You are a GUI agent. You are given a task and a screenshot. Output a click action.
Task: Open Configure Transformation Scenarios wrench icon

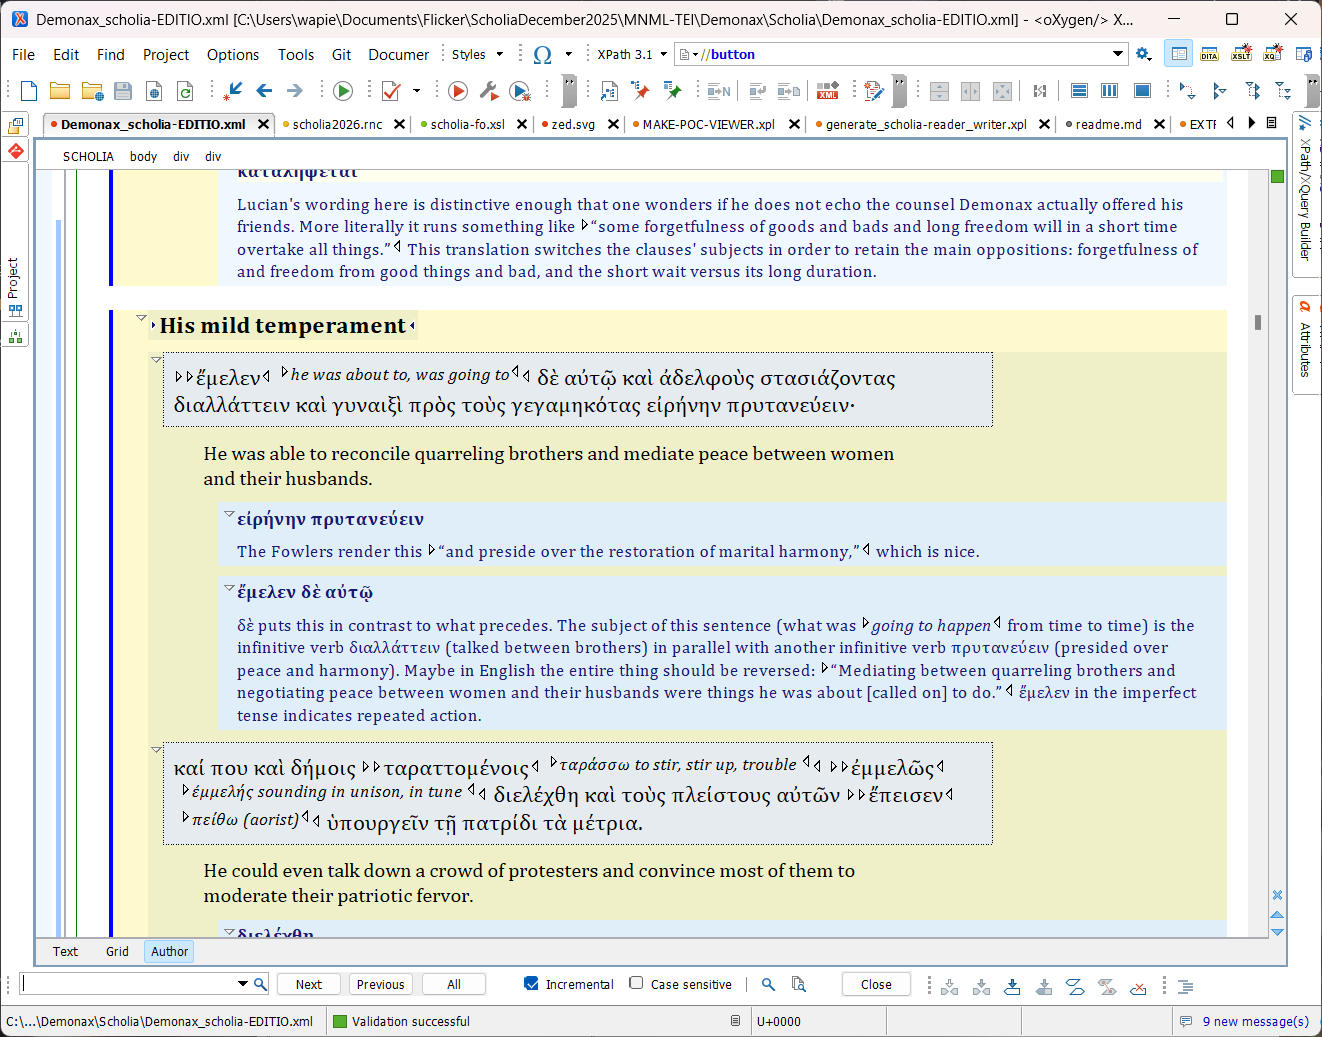tap(488, 91)
